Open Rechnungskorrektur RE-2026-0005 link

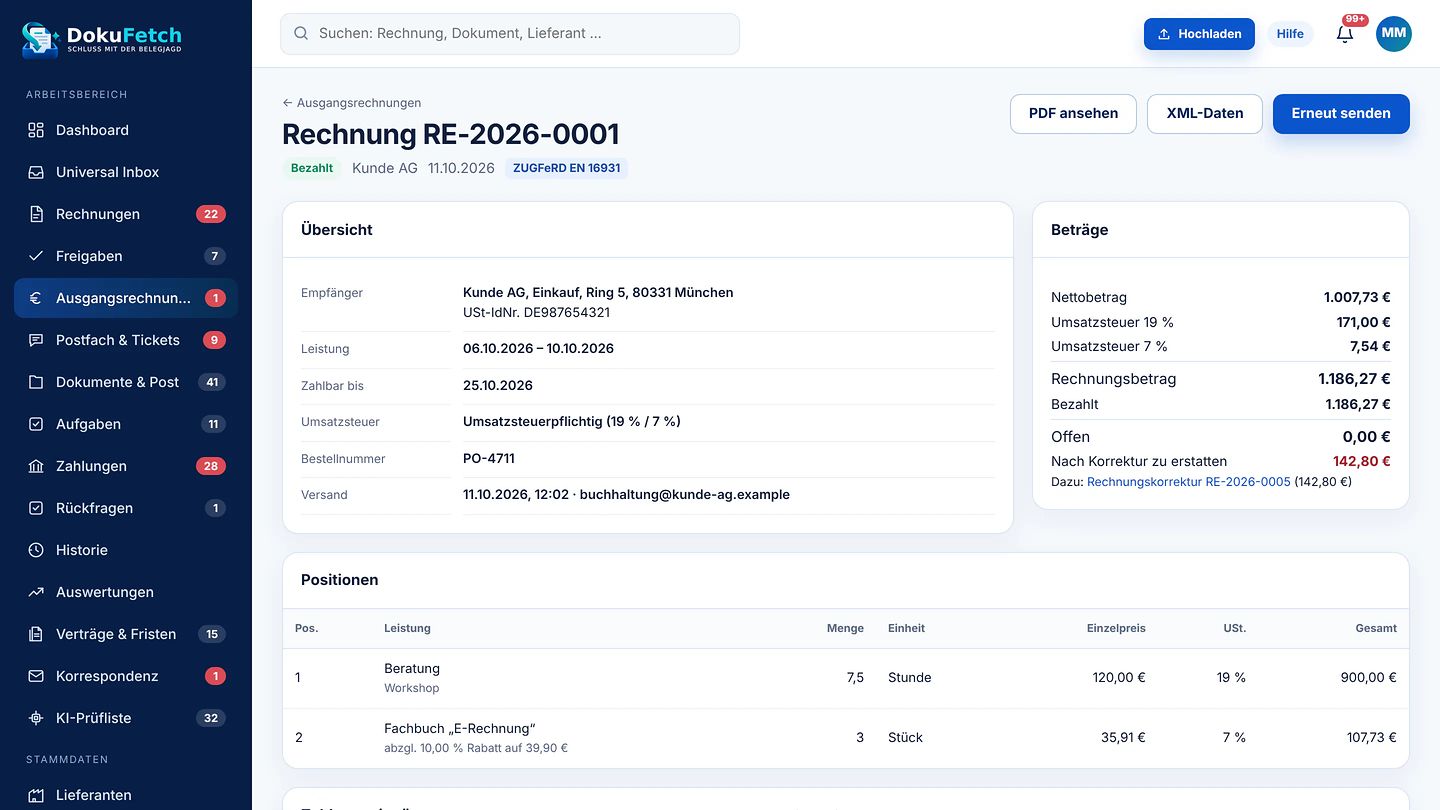[1188, 481]
